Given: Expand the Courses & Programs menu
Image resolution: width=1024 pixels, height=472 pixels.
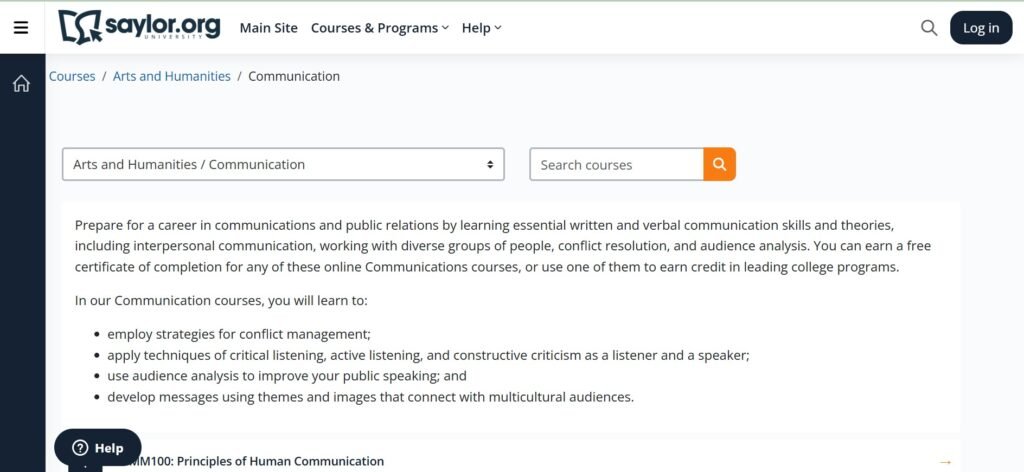Looking at the screenshot, I should point(380,28).
